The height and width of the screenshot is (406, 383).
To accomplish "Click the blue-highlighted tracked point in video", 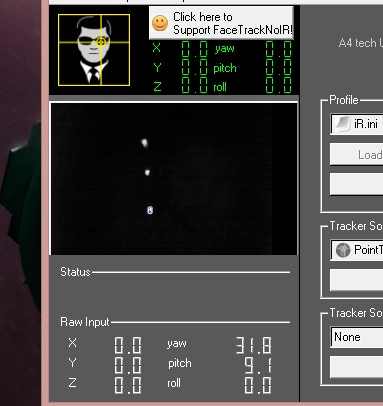I will pyautogui.click(x=150, y=210).
